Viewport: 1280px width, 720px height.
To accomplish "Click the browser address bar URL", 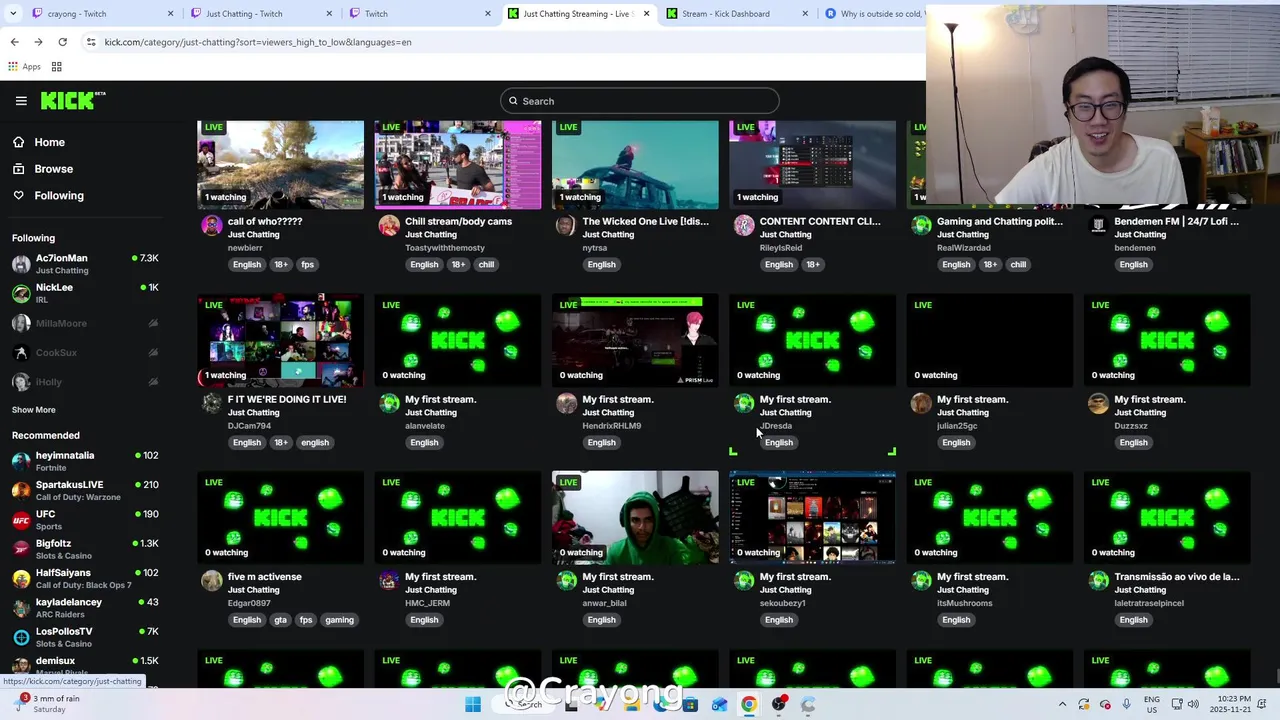I will click(258, 42).
